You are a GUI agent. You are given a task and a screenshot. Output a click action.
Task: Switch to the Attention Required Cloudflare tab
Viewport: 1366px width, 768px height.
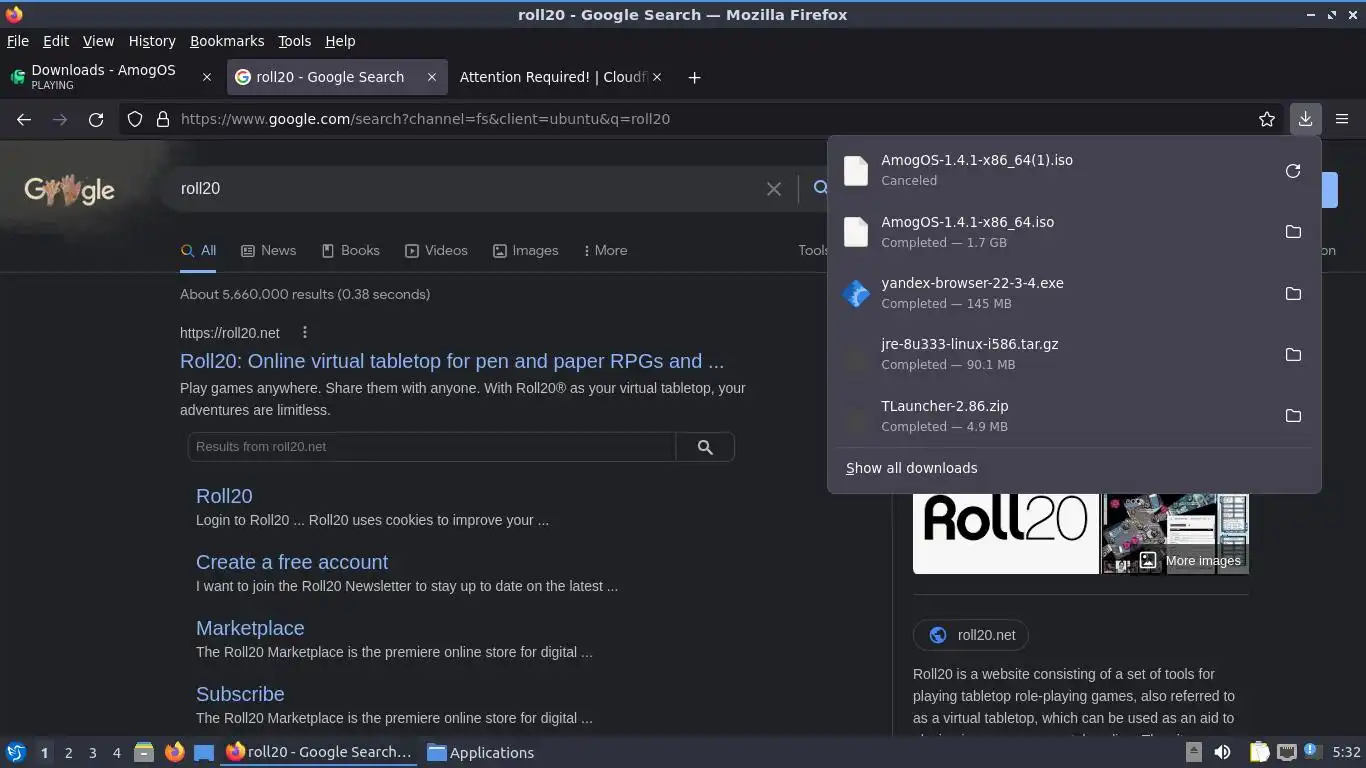pos(553,77)
